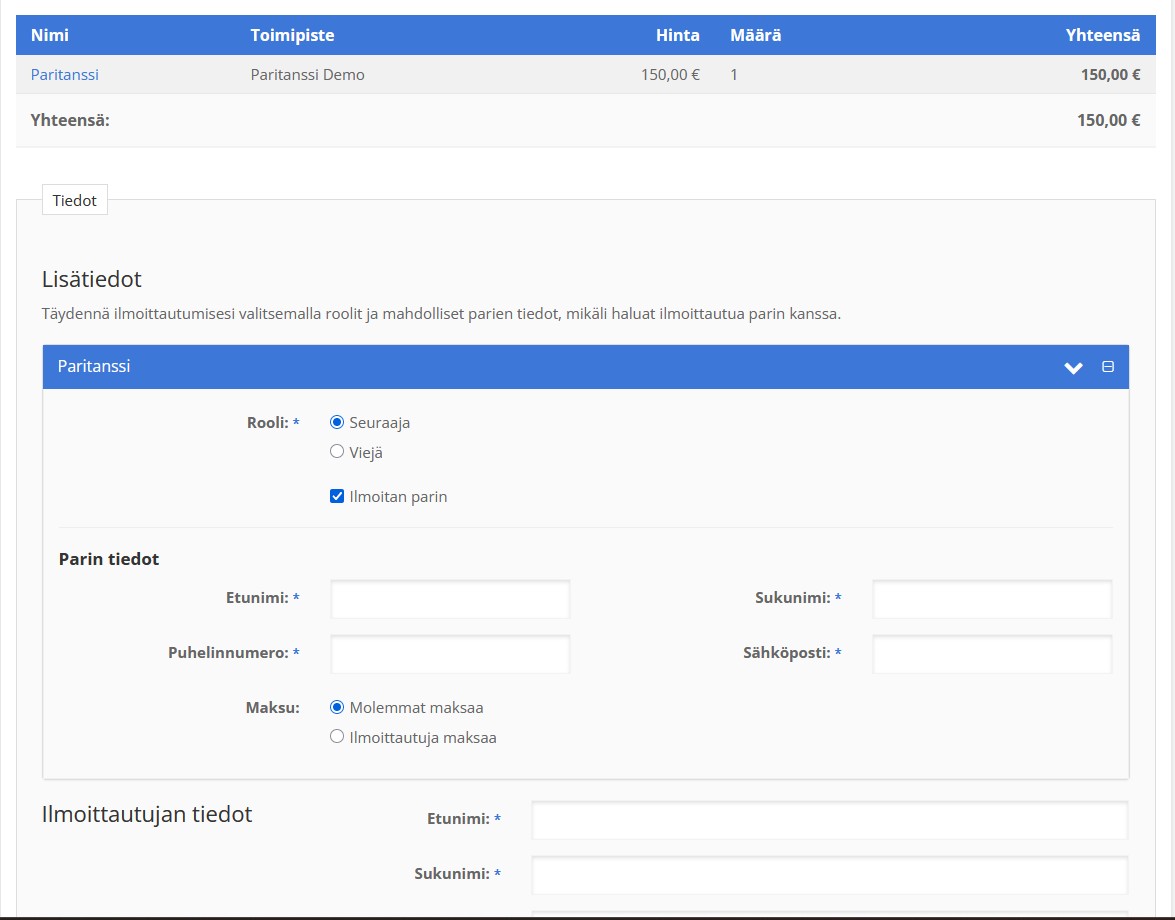1175x920 pixels.
Task: Expand the Paritanssi panel chevron arrow
Action: pyautogui.click(x=1073, y=368)
